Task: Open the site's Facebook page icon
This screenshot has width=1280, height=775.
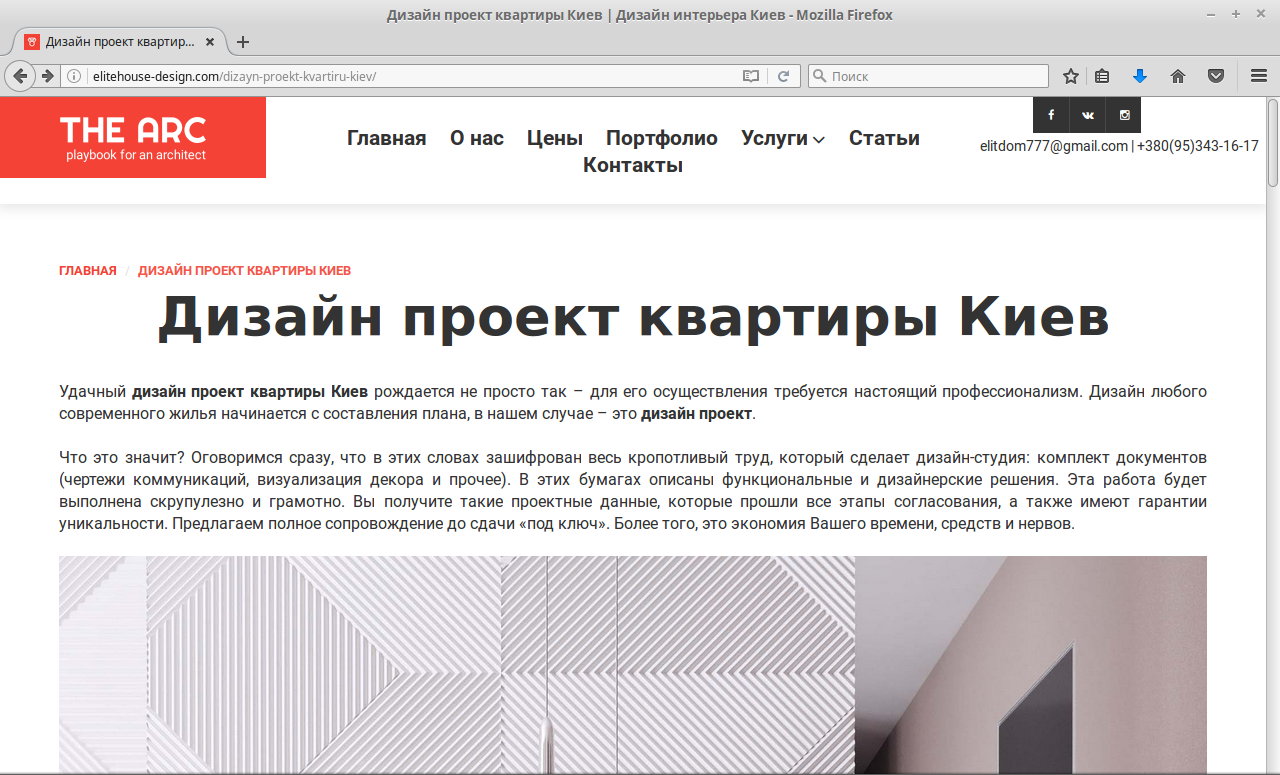Action: click(x=1051, y=115)
